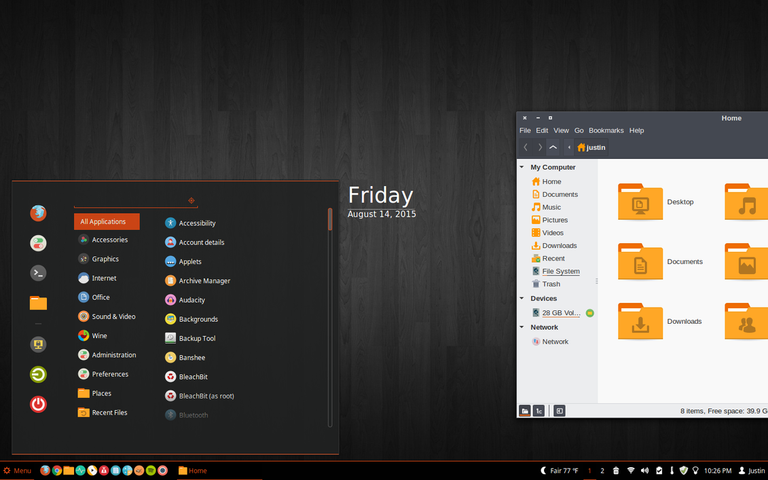Click the green logout icon in the menu
Image resolution: width=768 pixels, height=480 pixels.
(38, 375)
